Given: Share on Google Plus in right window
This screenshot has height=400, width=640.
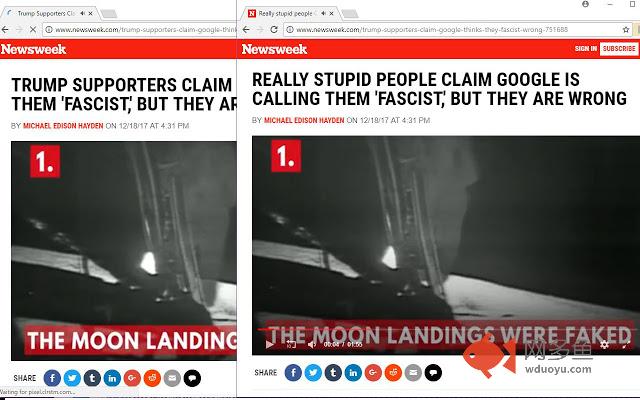Looking at the screenshot, I should (373, 373).
